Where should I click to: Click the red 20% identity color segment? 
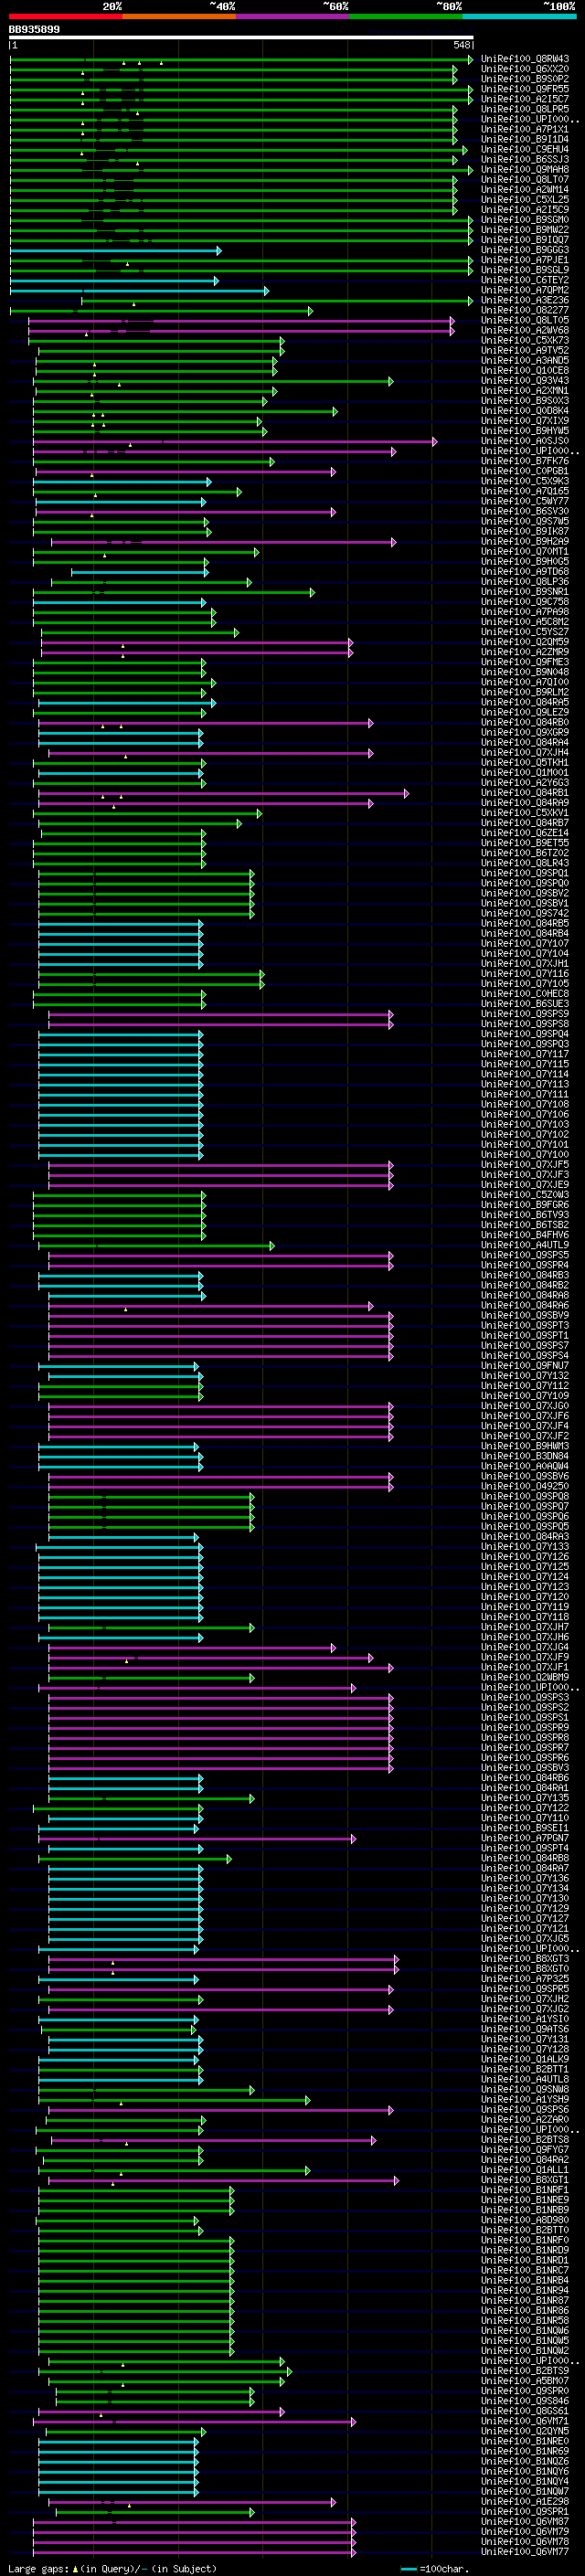[x=65, y=16]
